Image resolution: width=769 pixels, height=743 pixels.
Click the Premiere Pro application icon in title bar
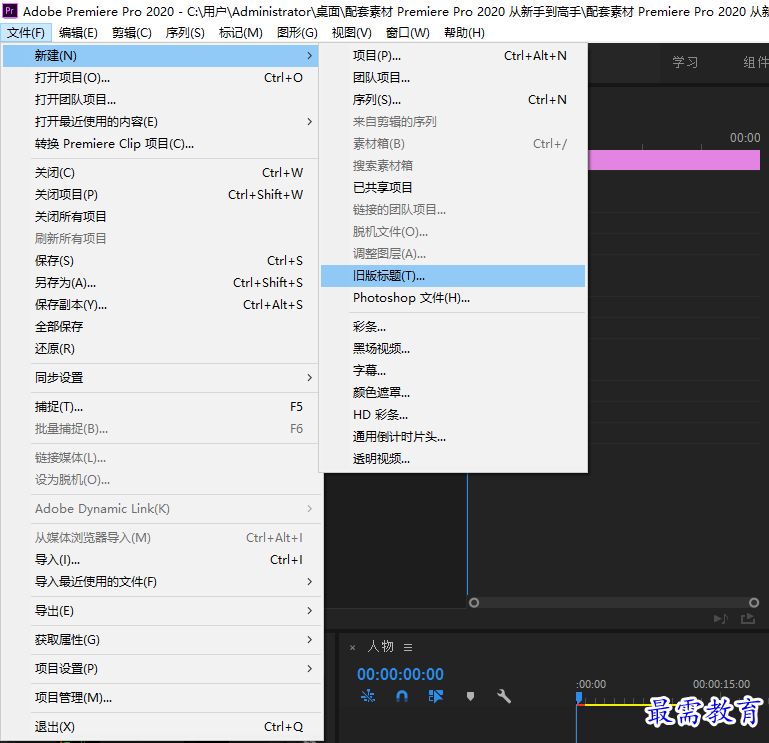pos(10,10)
